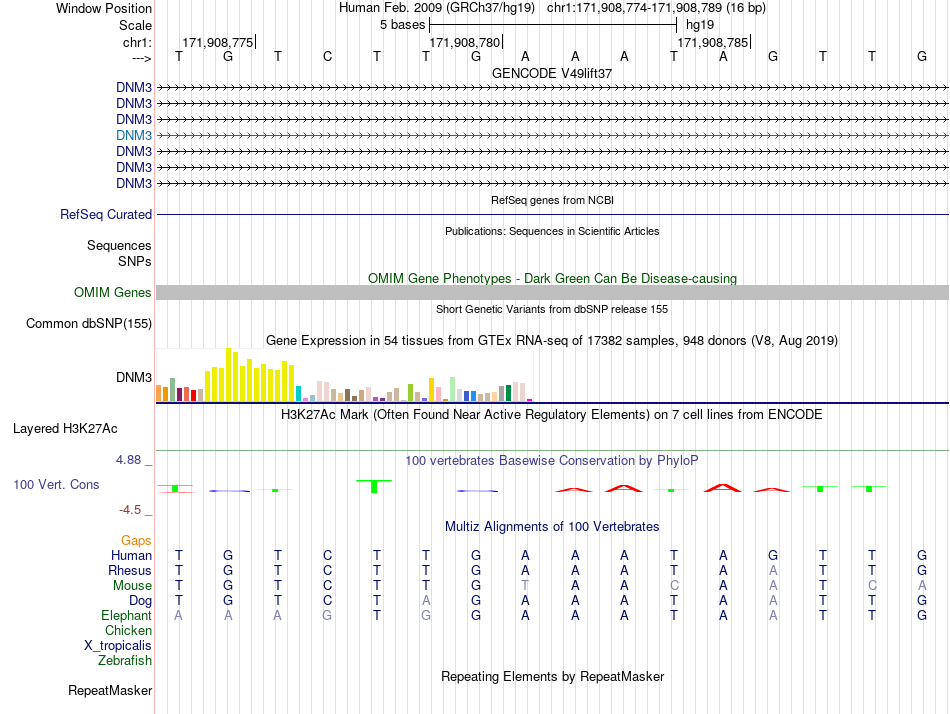Click the 4.88 PhyloP upper limit value
Screen dimensions: 950x714
click(x=128, y=460)
